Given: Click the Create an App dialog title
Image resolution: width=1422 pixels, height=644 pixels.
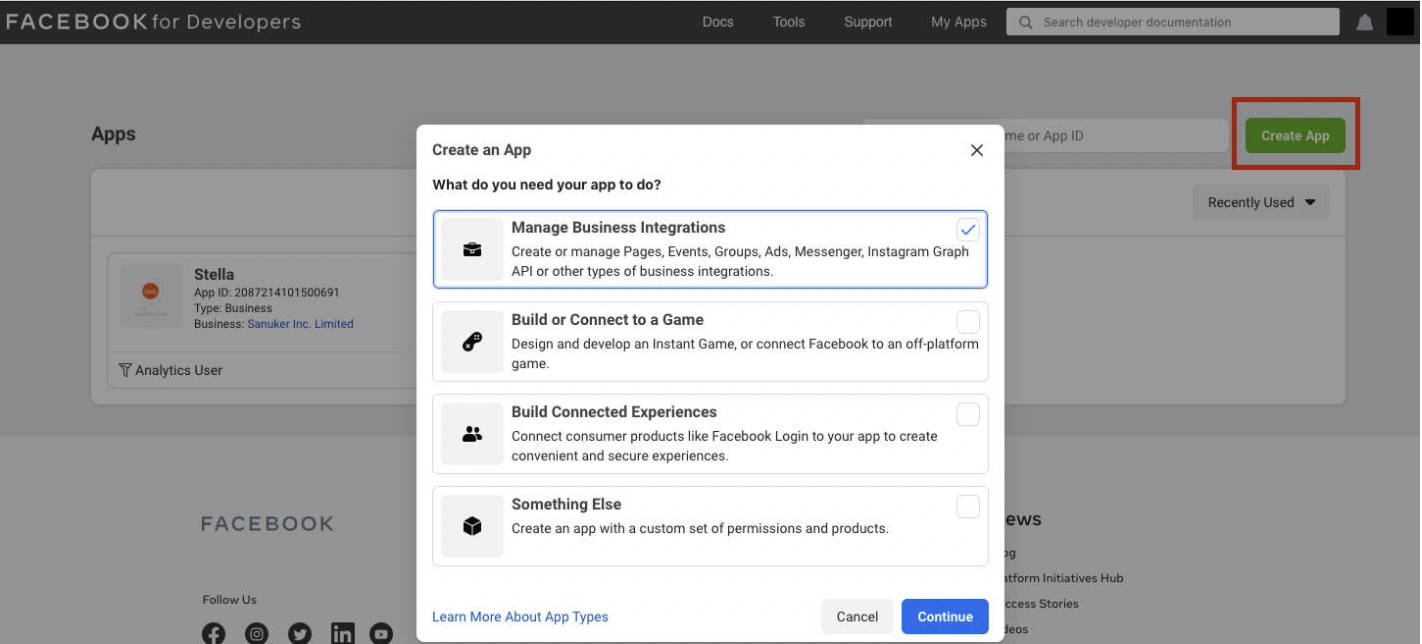Looking at the screenshot, I should pos(482,150).
